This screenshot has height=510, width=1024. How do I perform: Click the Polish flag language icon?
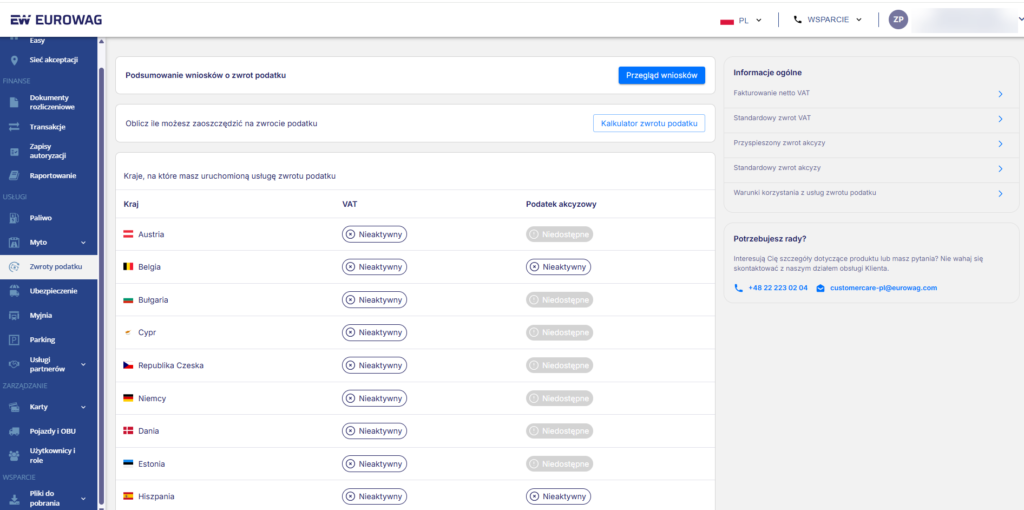tap(727, 20)
